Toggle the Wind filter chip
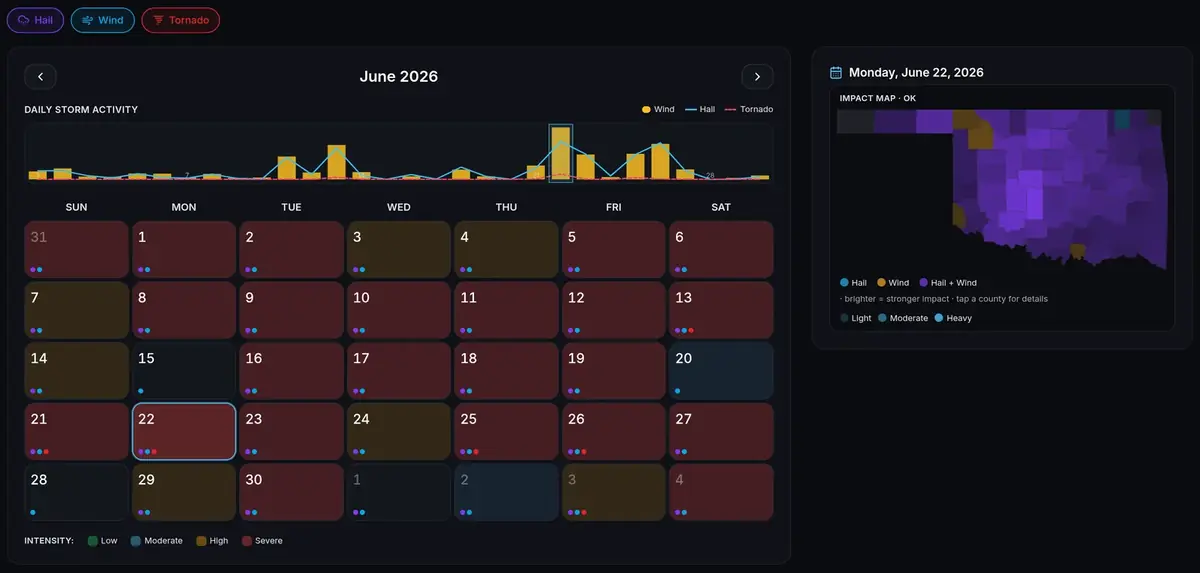1200x573 pixels. pos(103,20)
